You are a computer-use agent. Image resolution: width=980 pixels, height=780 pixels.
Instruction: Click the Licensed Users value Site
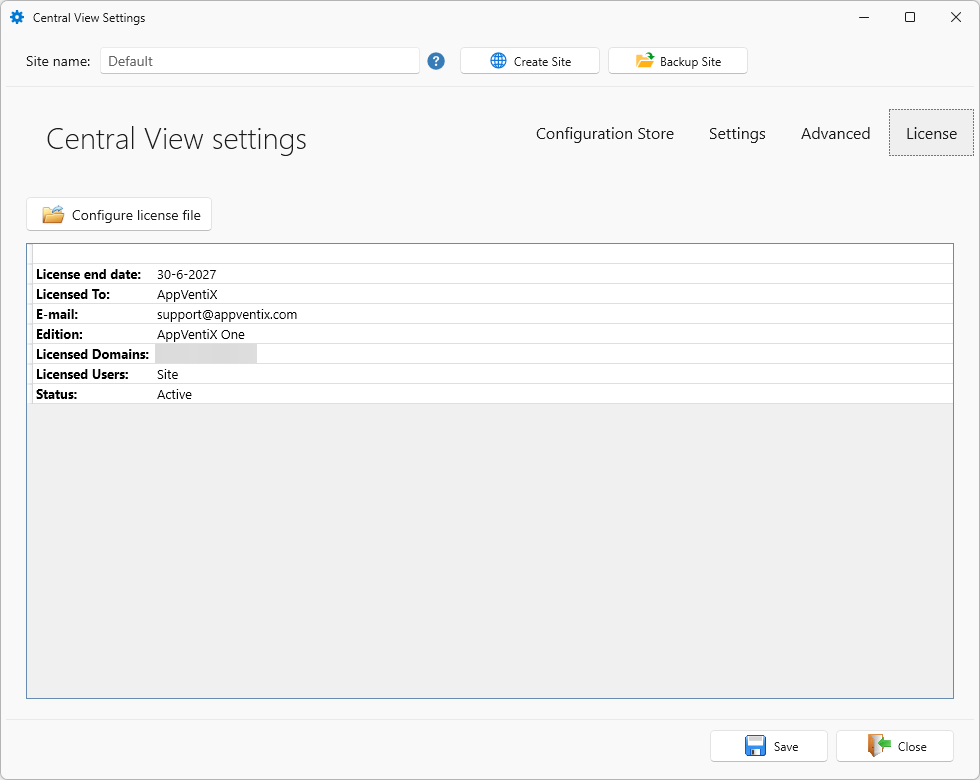pos(168,374)
